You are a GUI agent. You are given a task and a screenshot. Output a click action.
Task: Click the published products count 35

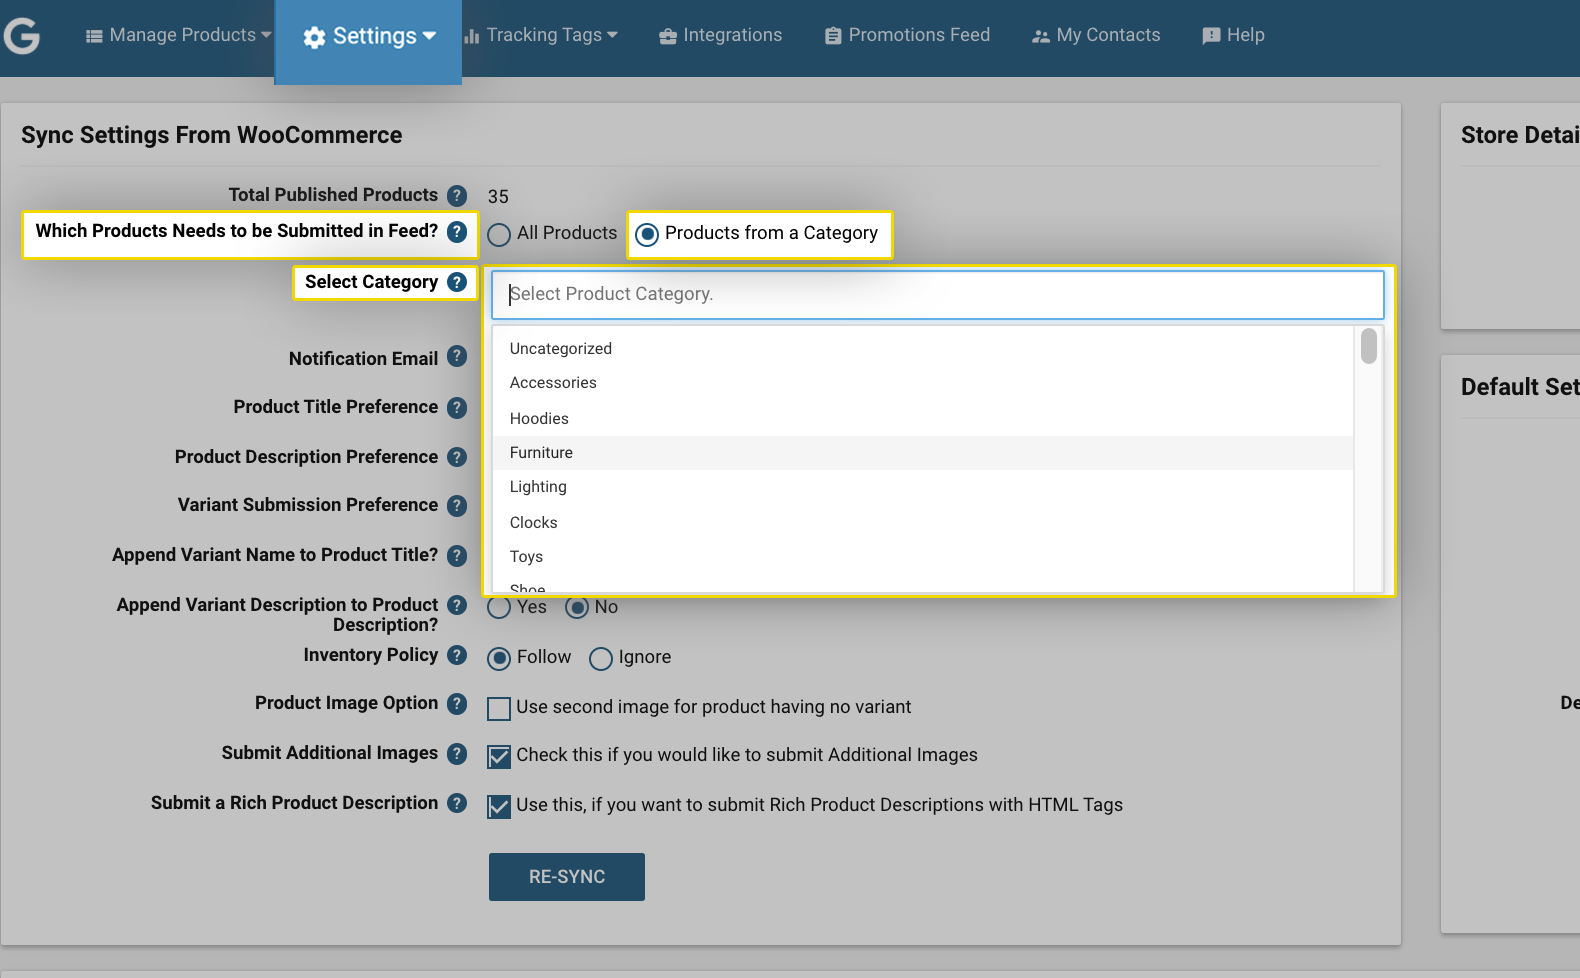498,197
